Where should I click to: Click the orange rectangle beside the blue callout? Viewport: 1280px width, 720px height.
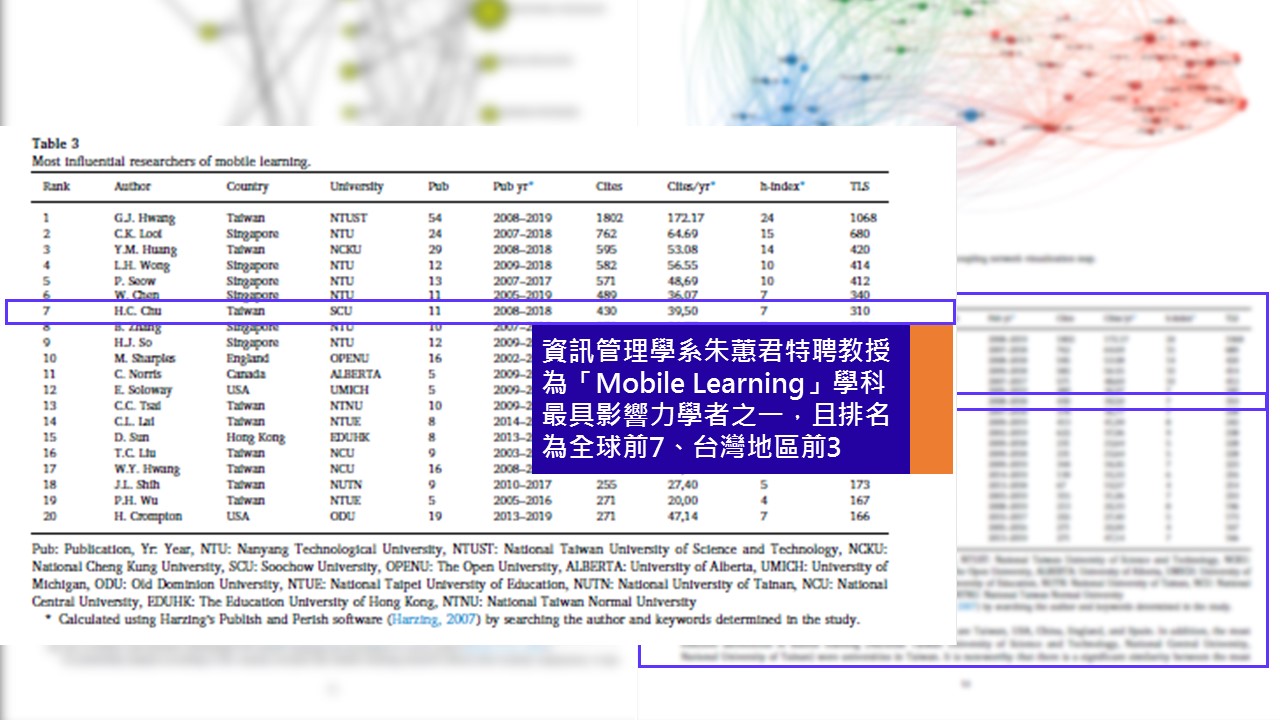pos(930,398)
